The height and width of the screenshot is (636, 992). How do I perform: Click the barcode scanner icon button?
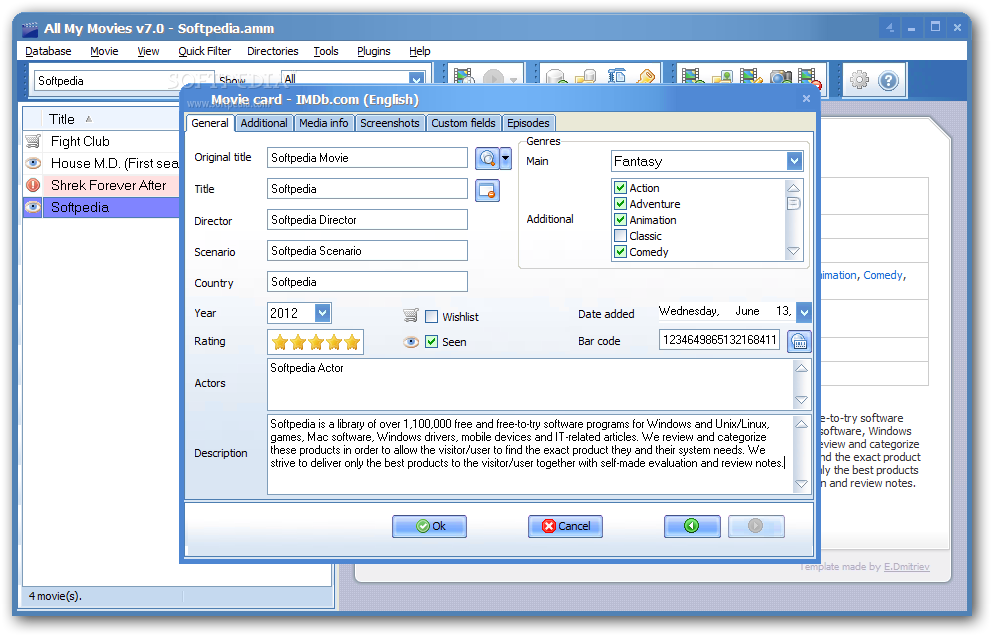coord(799,342)
